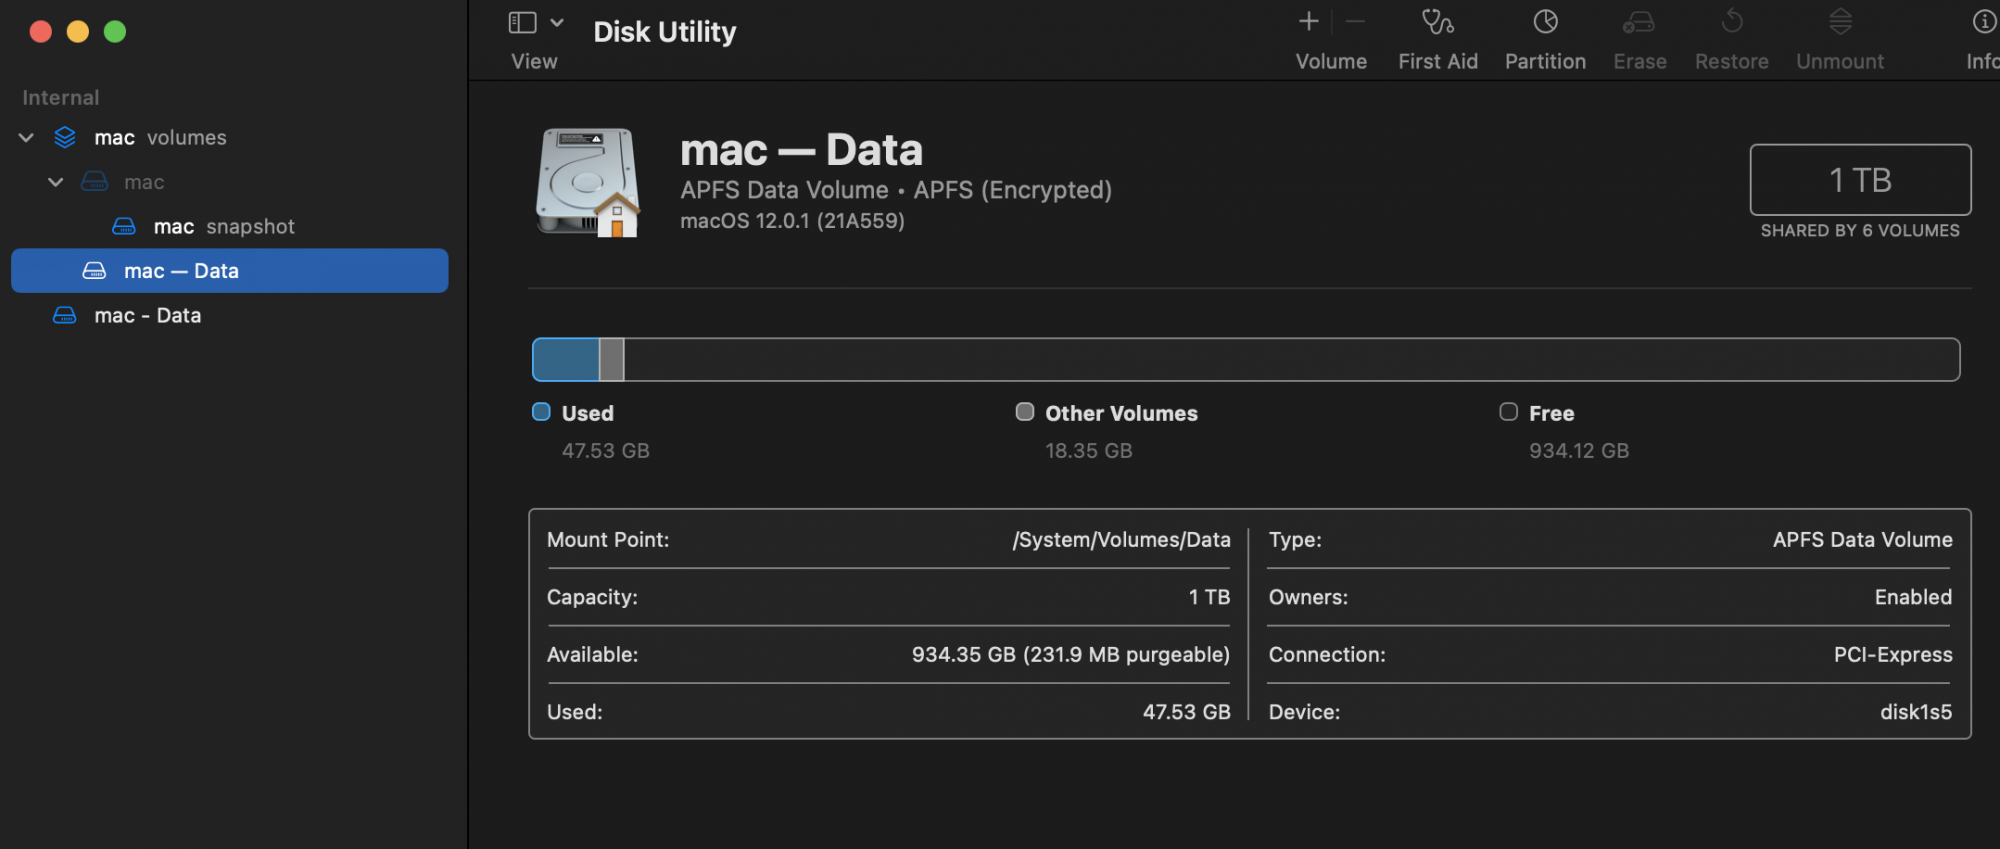Run First Aid stethoscope icon
This screenshot has height=849, width=2000.
click(1437, 21)
